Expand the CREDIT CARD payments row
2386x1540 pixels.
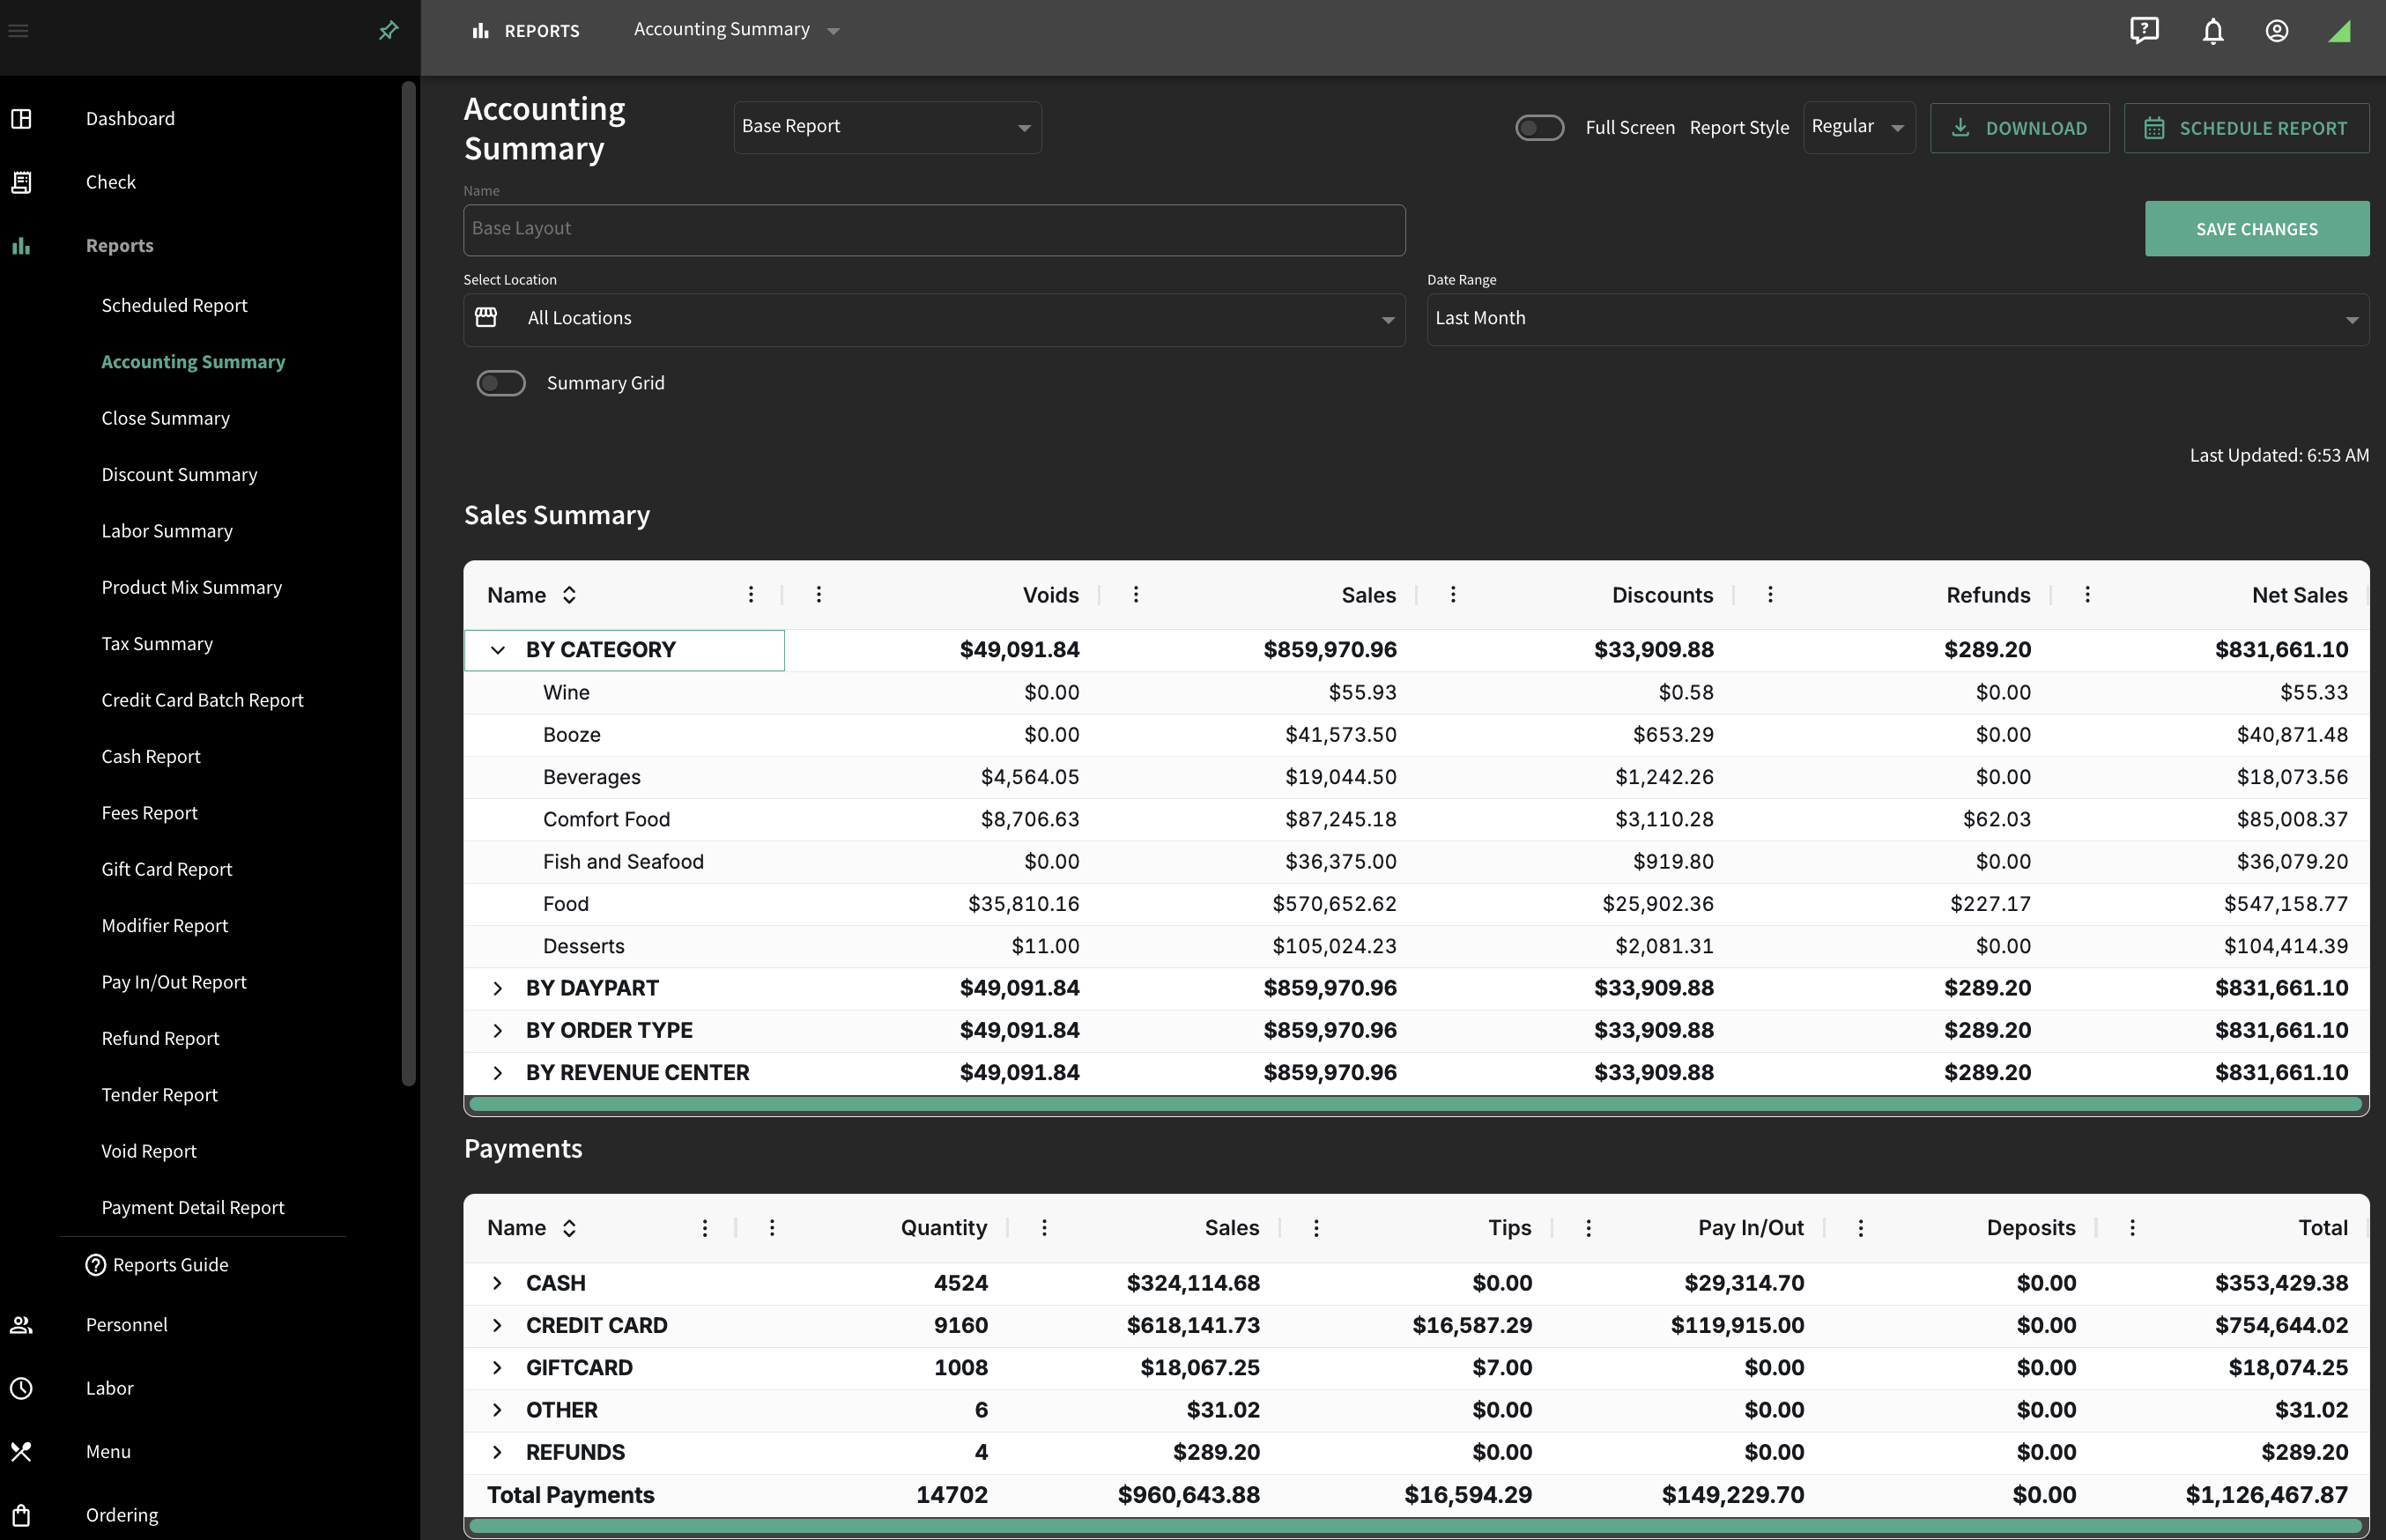[x=497, y=1325]
